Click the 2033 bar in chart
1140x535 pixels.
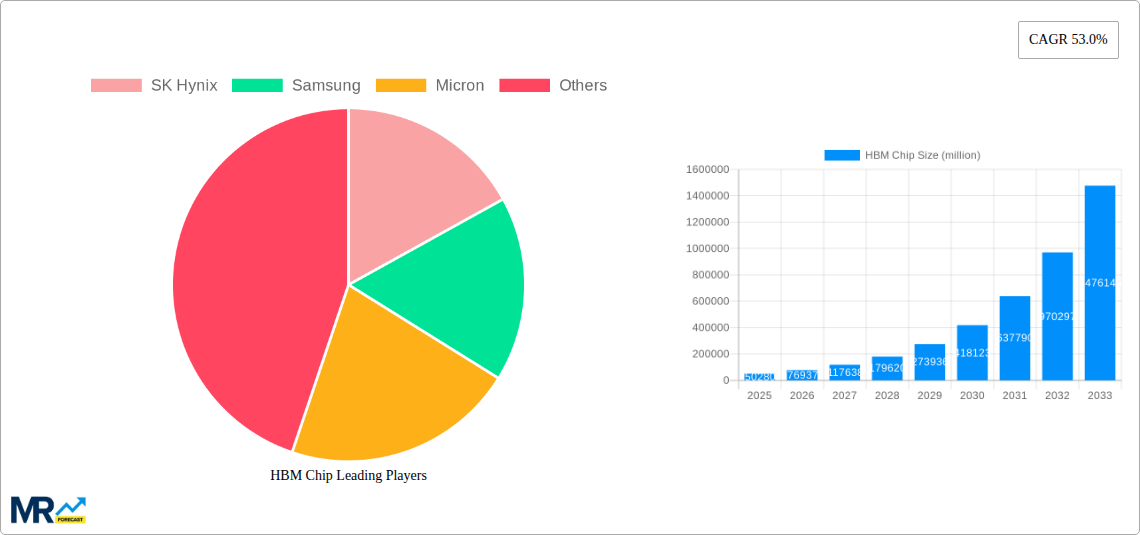[1099, 283]
